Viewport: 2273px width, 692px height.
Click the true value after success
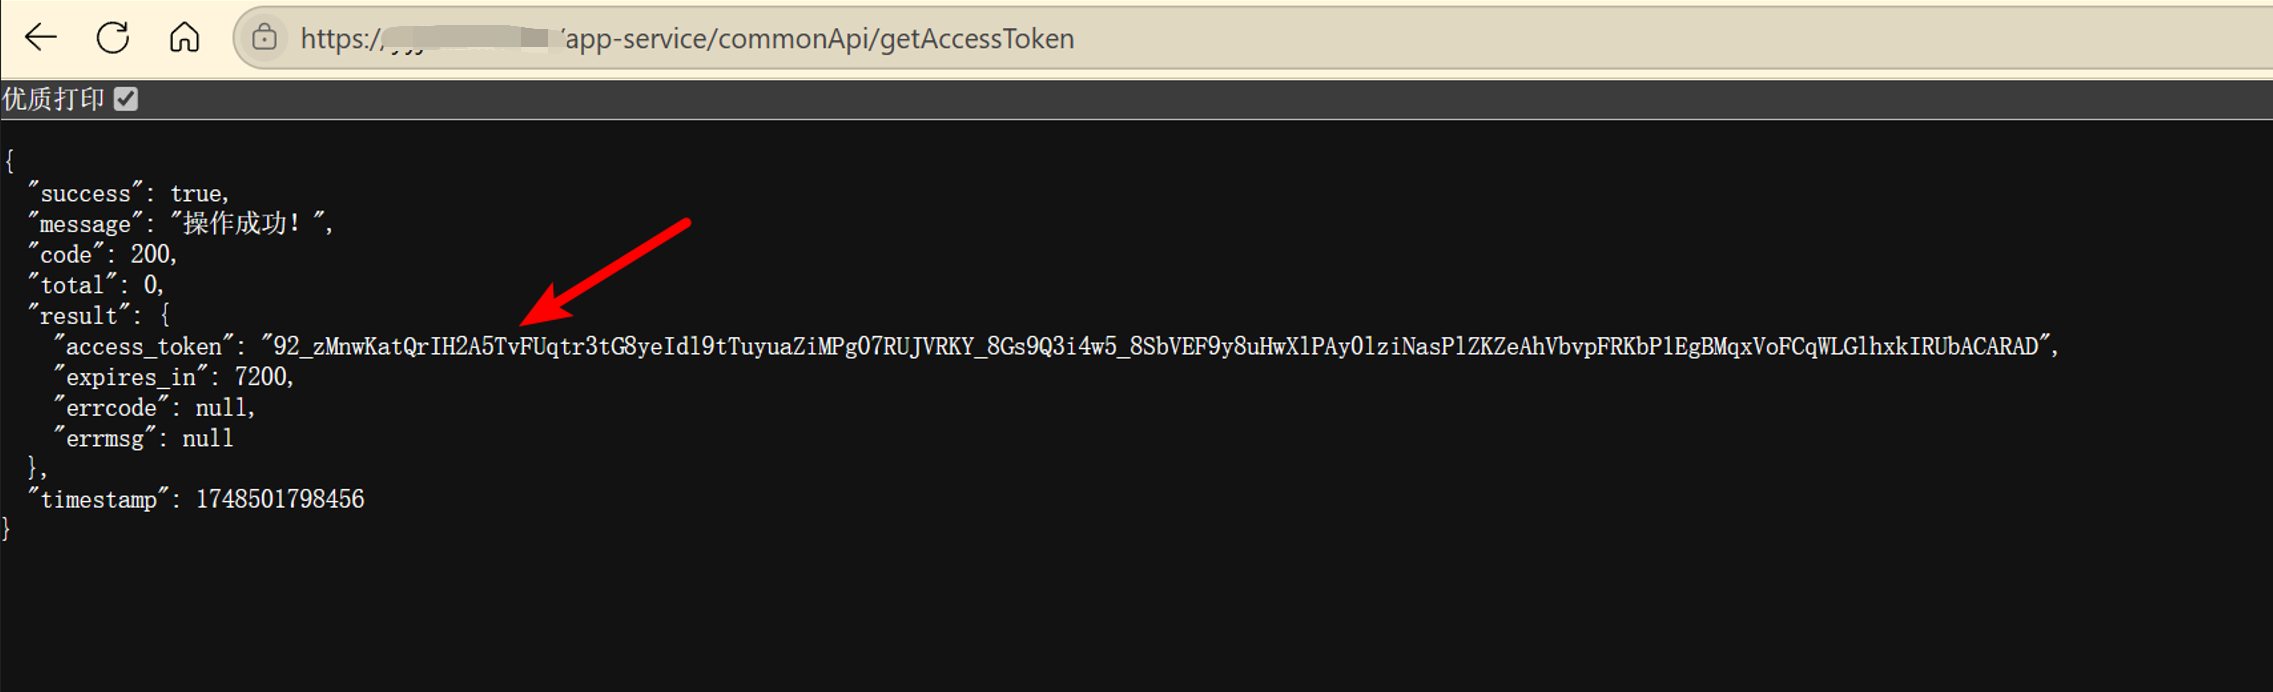pyautogui.click(x=195, y=193)
